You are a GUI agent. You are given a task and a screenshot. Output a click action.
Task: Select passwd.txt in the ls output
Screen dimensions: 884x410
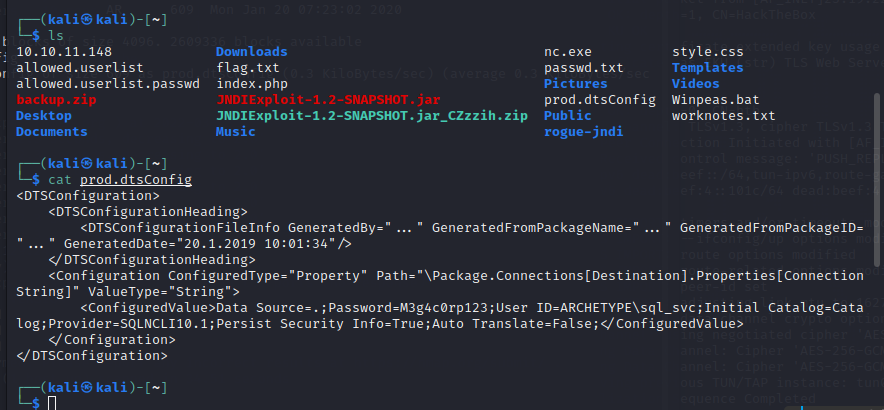584,68
